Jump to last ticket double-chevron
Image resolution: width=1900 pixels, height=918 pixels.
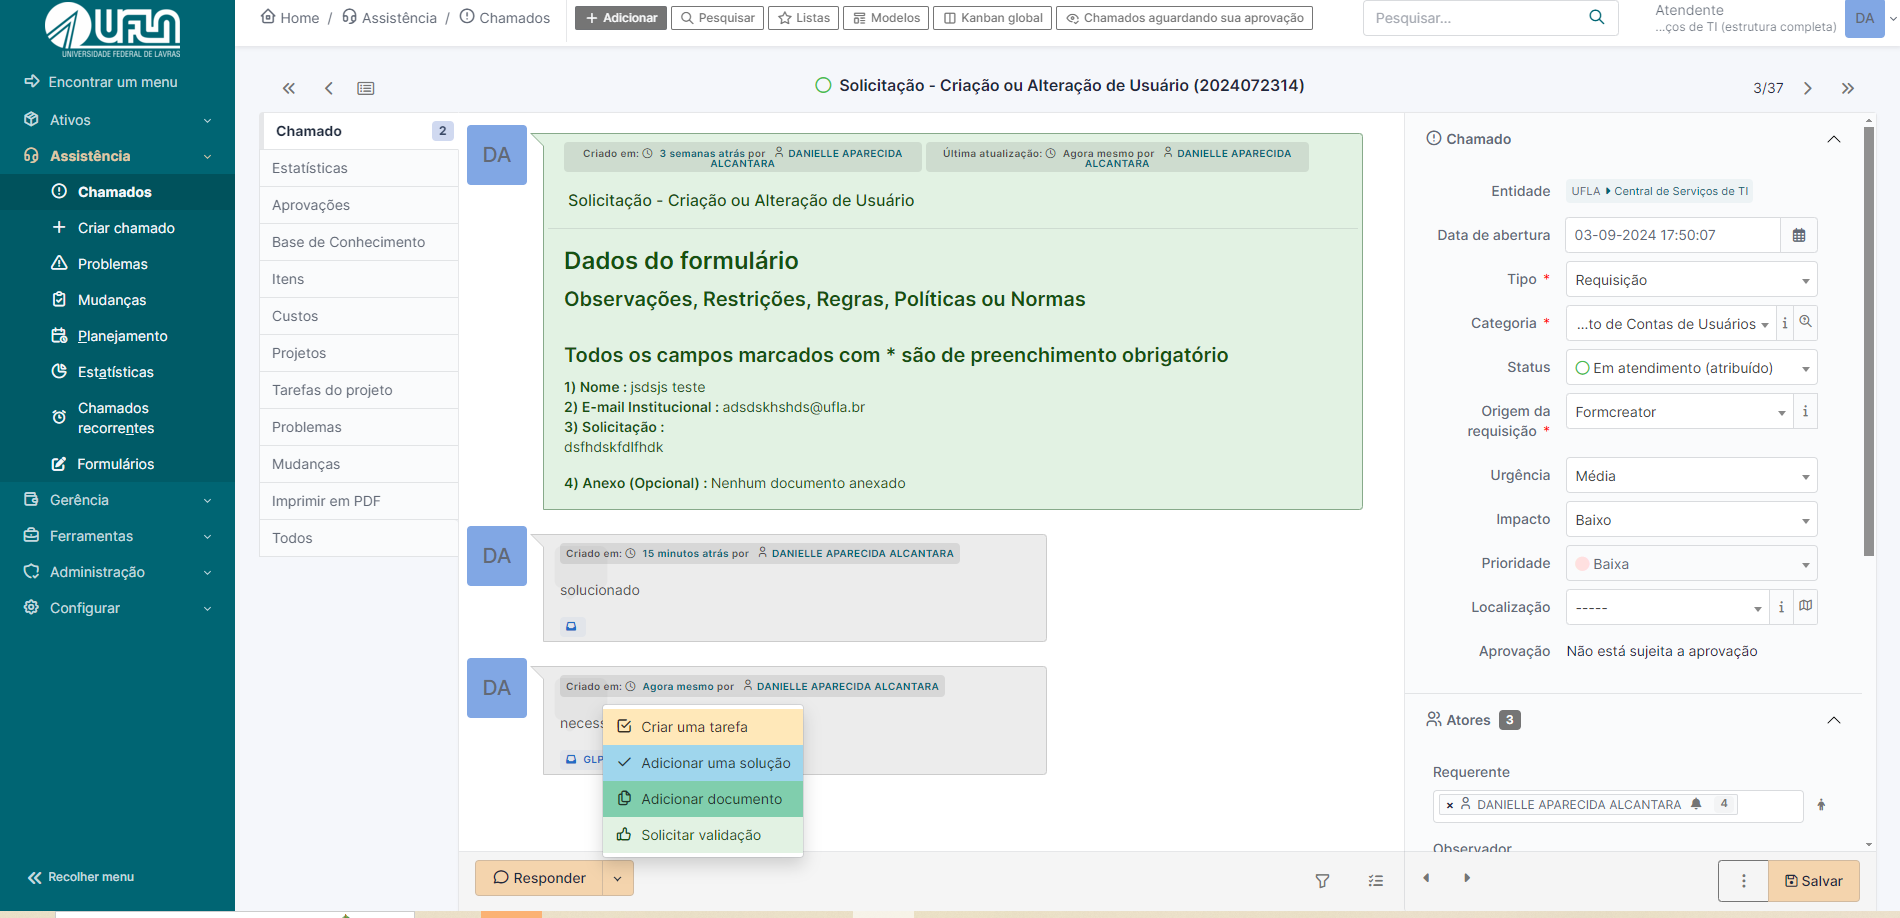point(1848,88)
